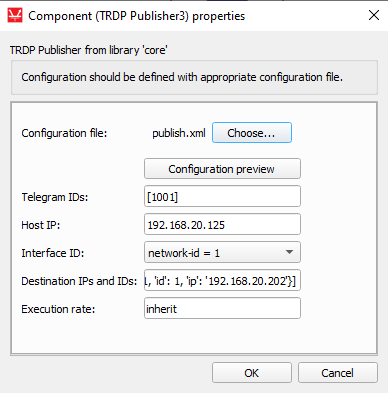Click the Telegram IDs input field
The image size is (388, 393).
point(222,196)
